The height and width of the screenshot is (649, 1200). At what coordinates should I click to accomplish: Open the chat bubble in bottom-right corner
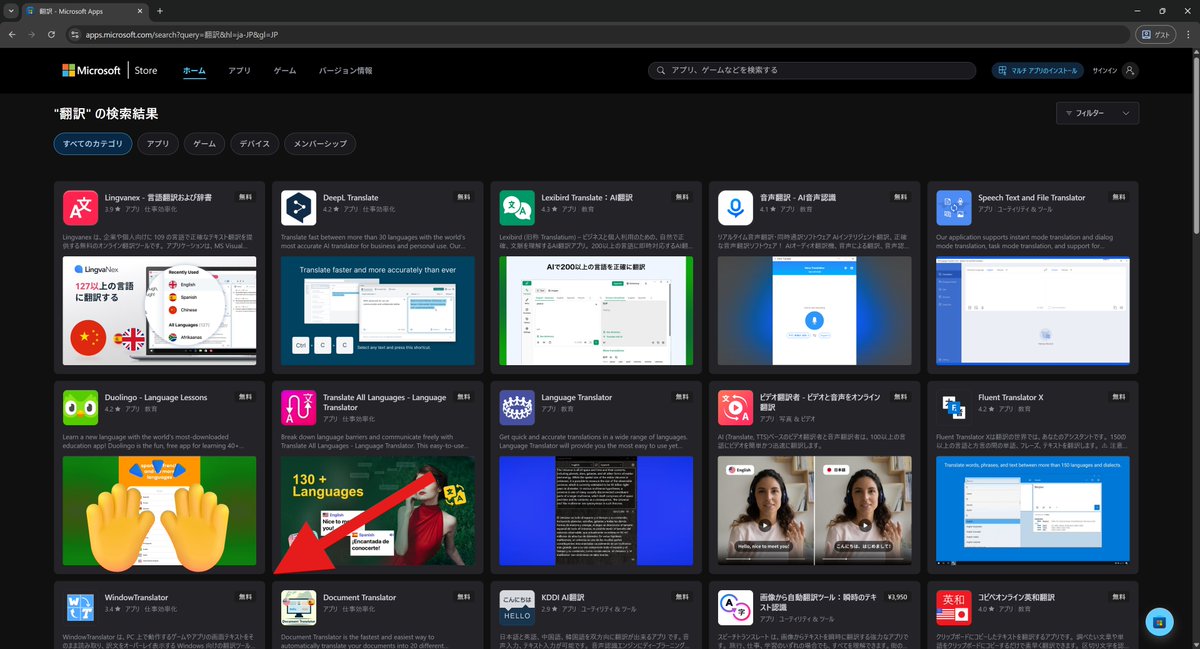1160,621
